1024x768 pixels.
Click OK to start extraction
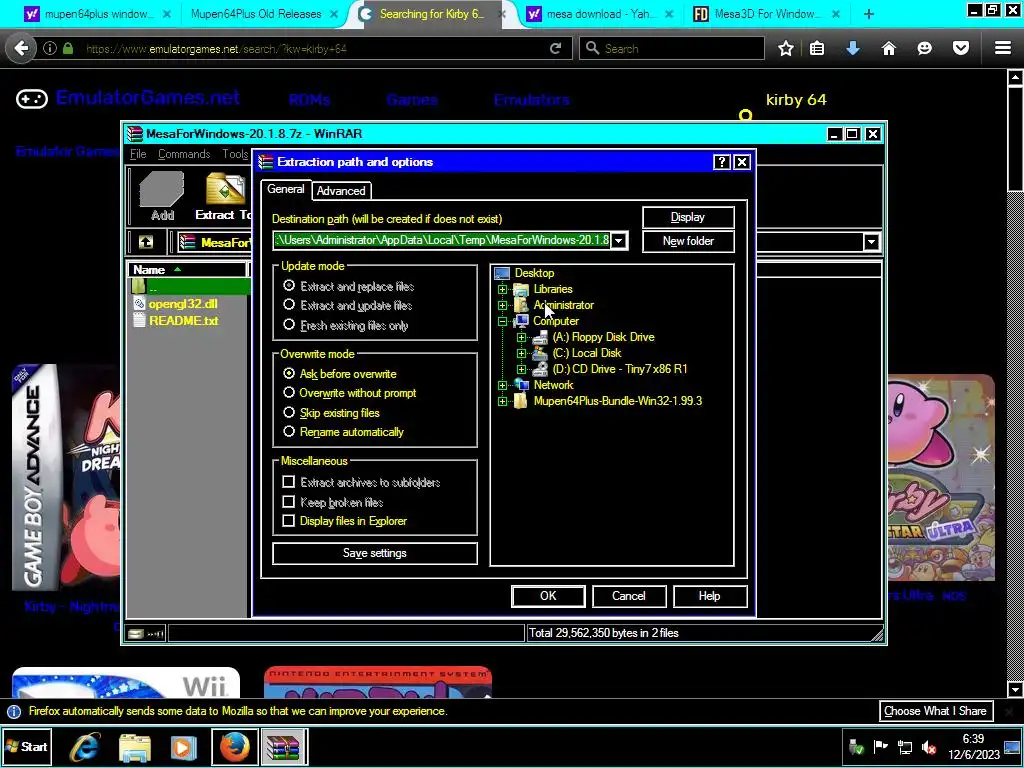548,596
